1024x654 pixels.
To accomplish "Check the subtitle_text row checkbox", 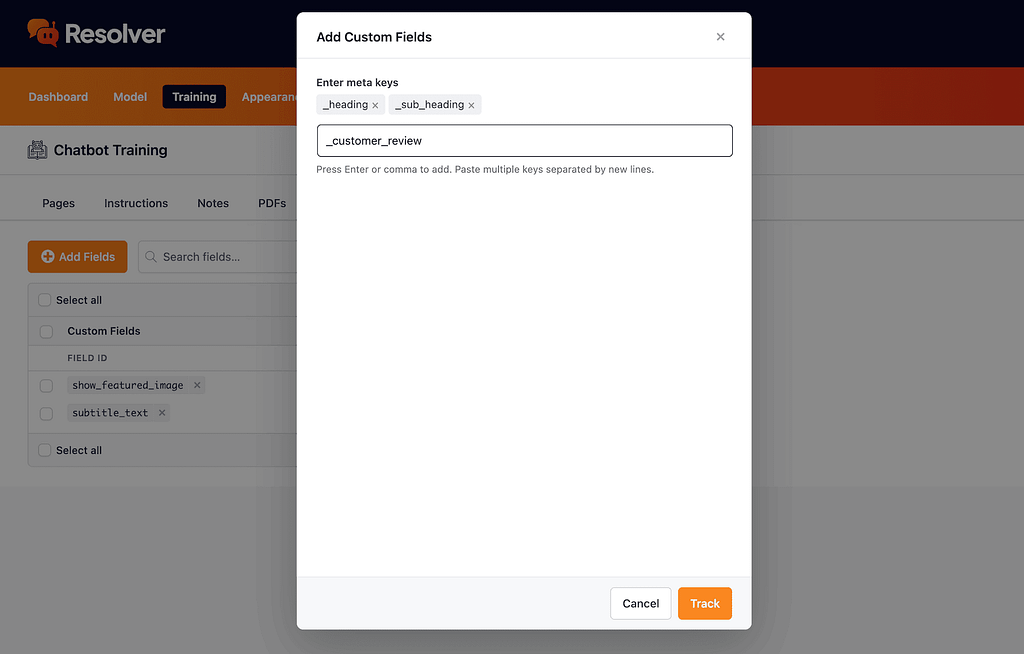I will (x=46, y=414).
